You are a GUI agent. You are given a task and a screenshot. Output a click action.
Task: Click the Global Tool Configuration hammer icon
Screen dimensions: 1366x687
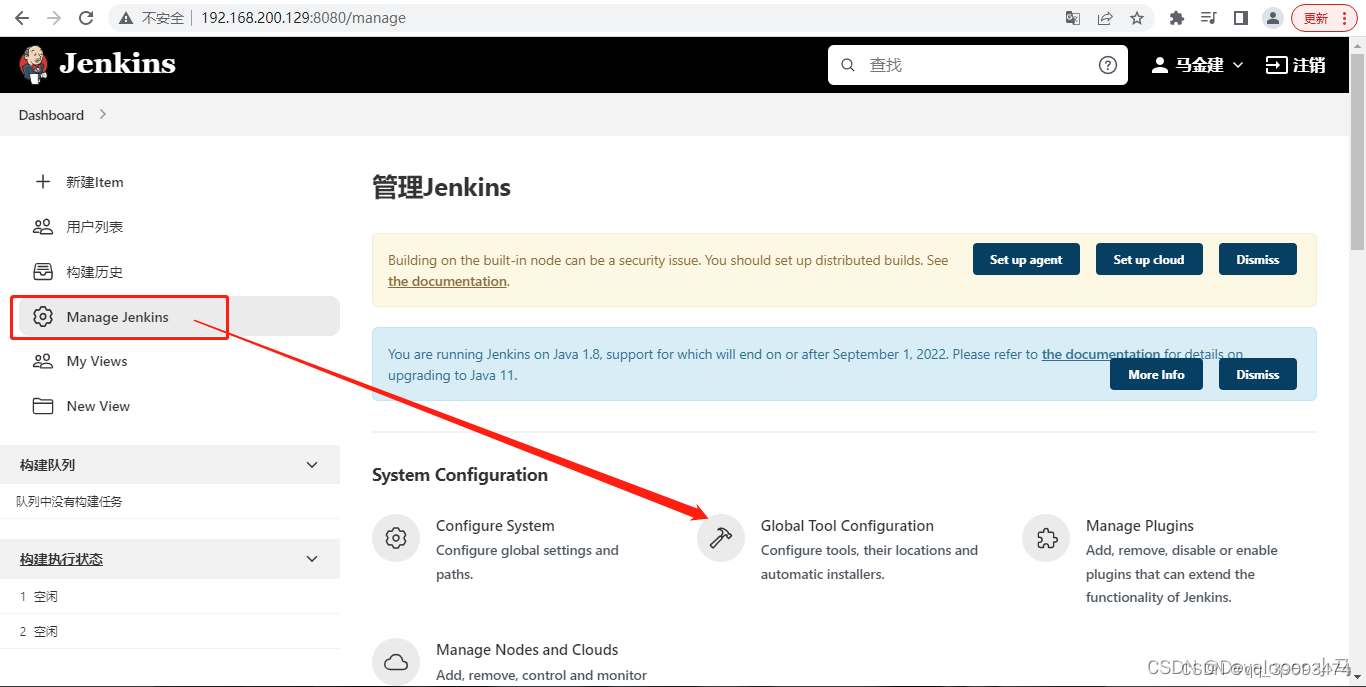coord(721,538)
